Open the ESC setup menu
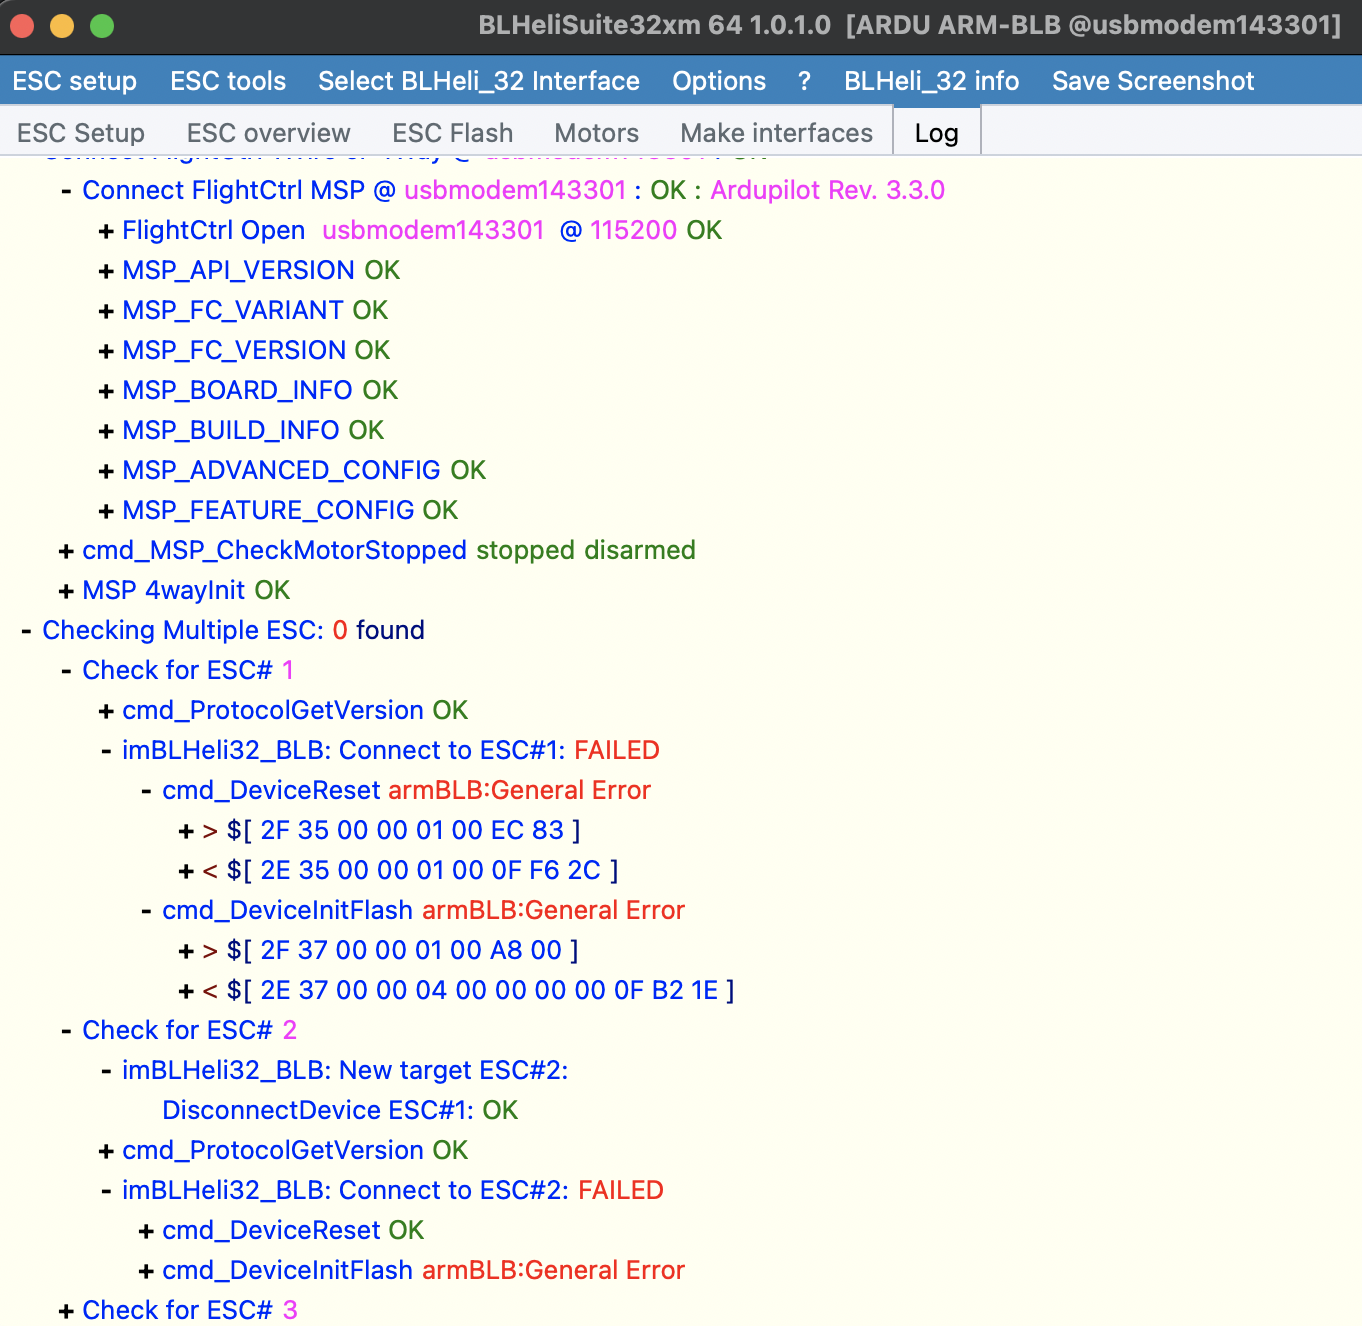Viewport: 1362px width, 1326px height. click(74, 81)
